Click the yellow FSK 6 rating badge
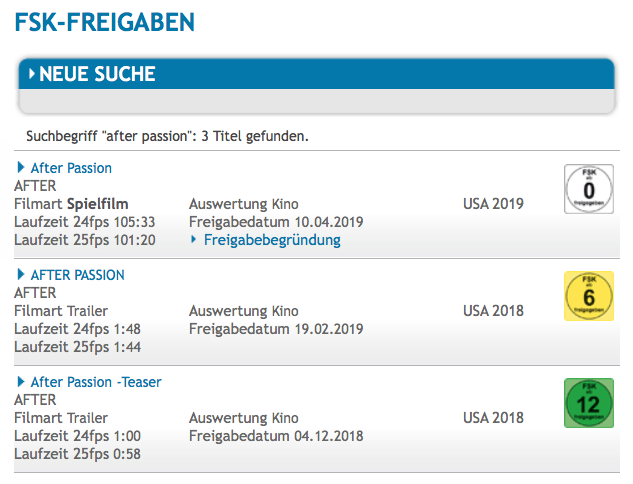Screen dimensions: 633x484 coord(589,296)
